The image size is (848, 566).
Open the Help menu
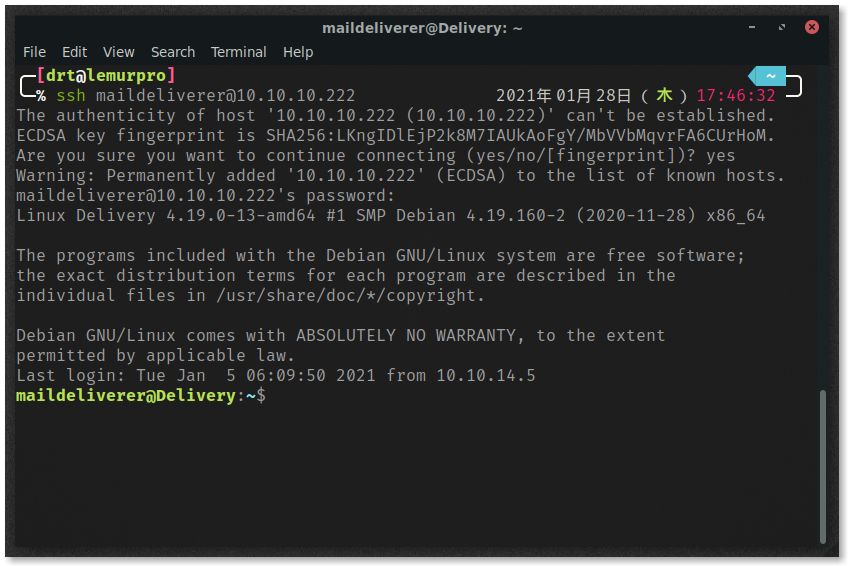pos(298,52)
